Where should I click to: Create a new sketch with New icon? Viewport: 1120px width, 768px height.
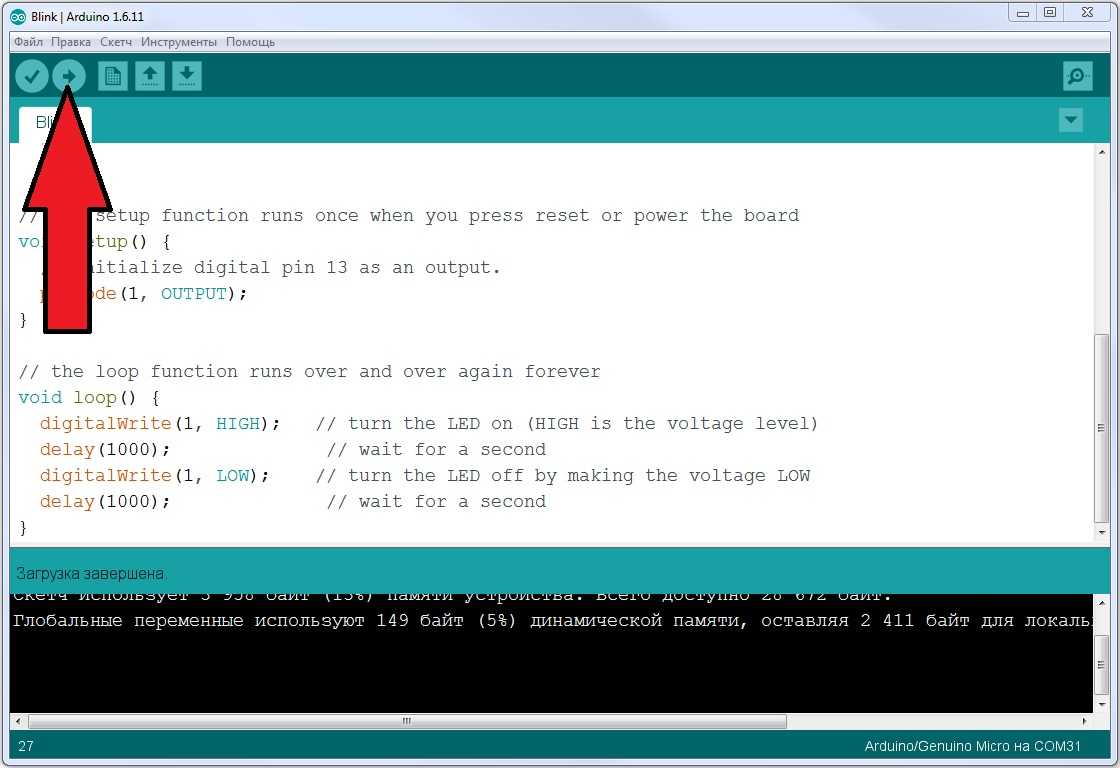click(112, 76)
